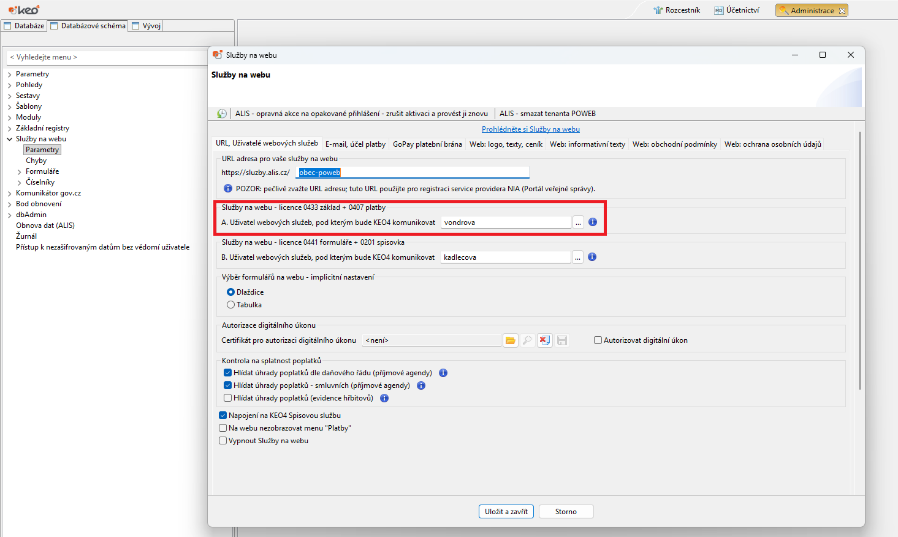The width and height of the screenshot is (898, 537).
Task: Check Na webu nezobrazovat menu Platby
Action: (x=223, y=428)
